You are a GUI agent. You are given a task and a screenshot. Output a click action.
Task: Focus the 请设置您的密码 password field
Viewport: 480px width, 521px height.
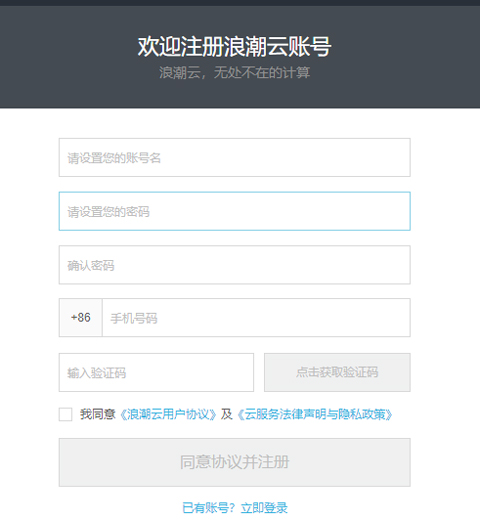click(235, 211)
